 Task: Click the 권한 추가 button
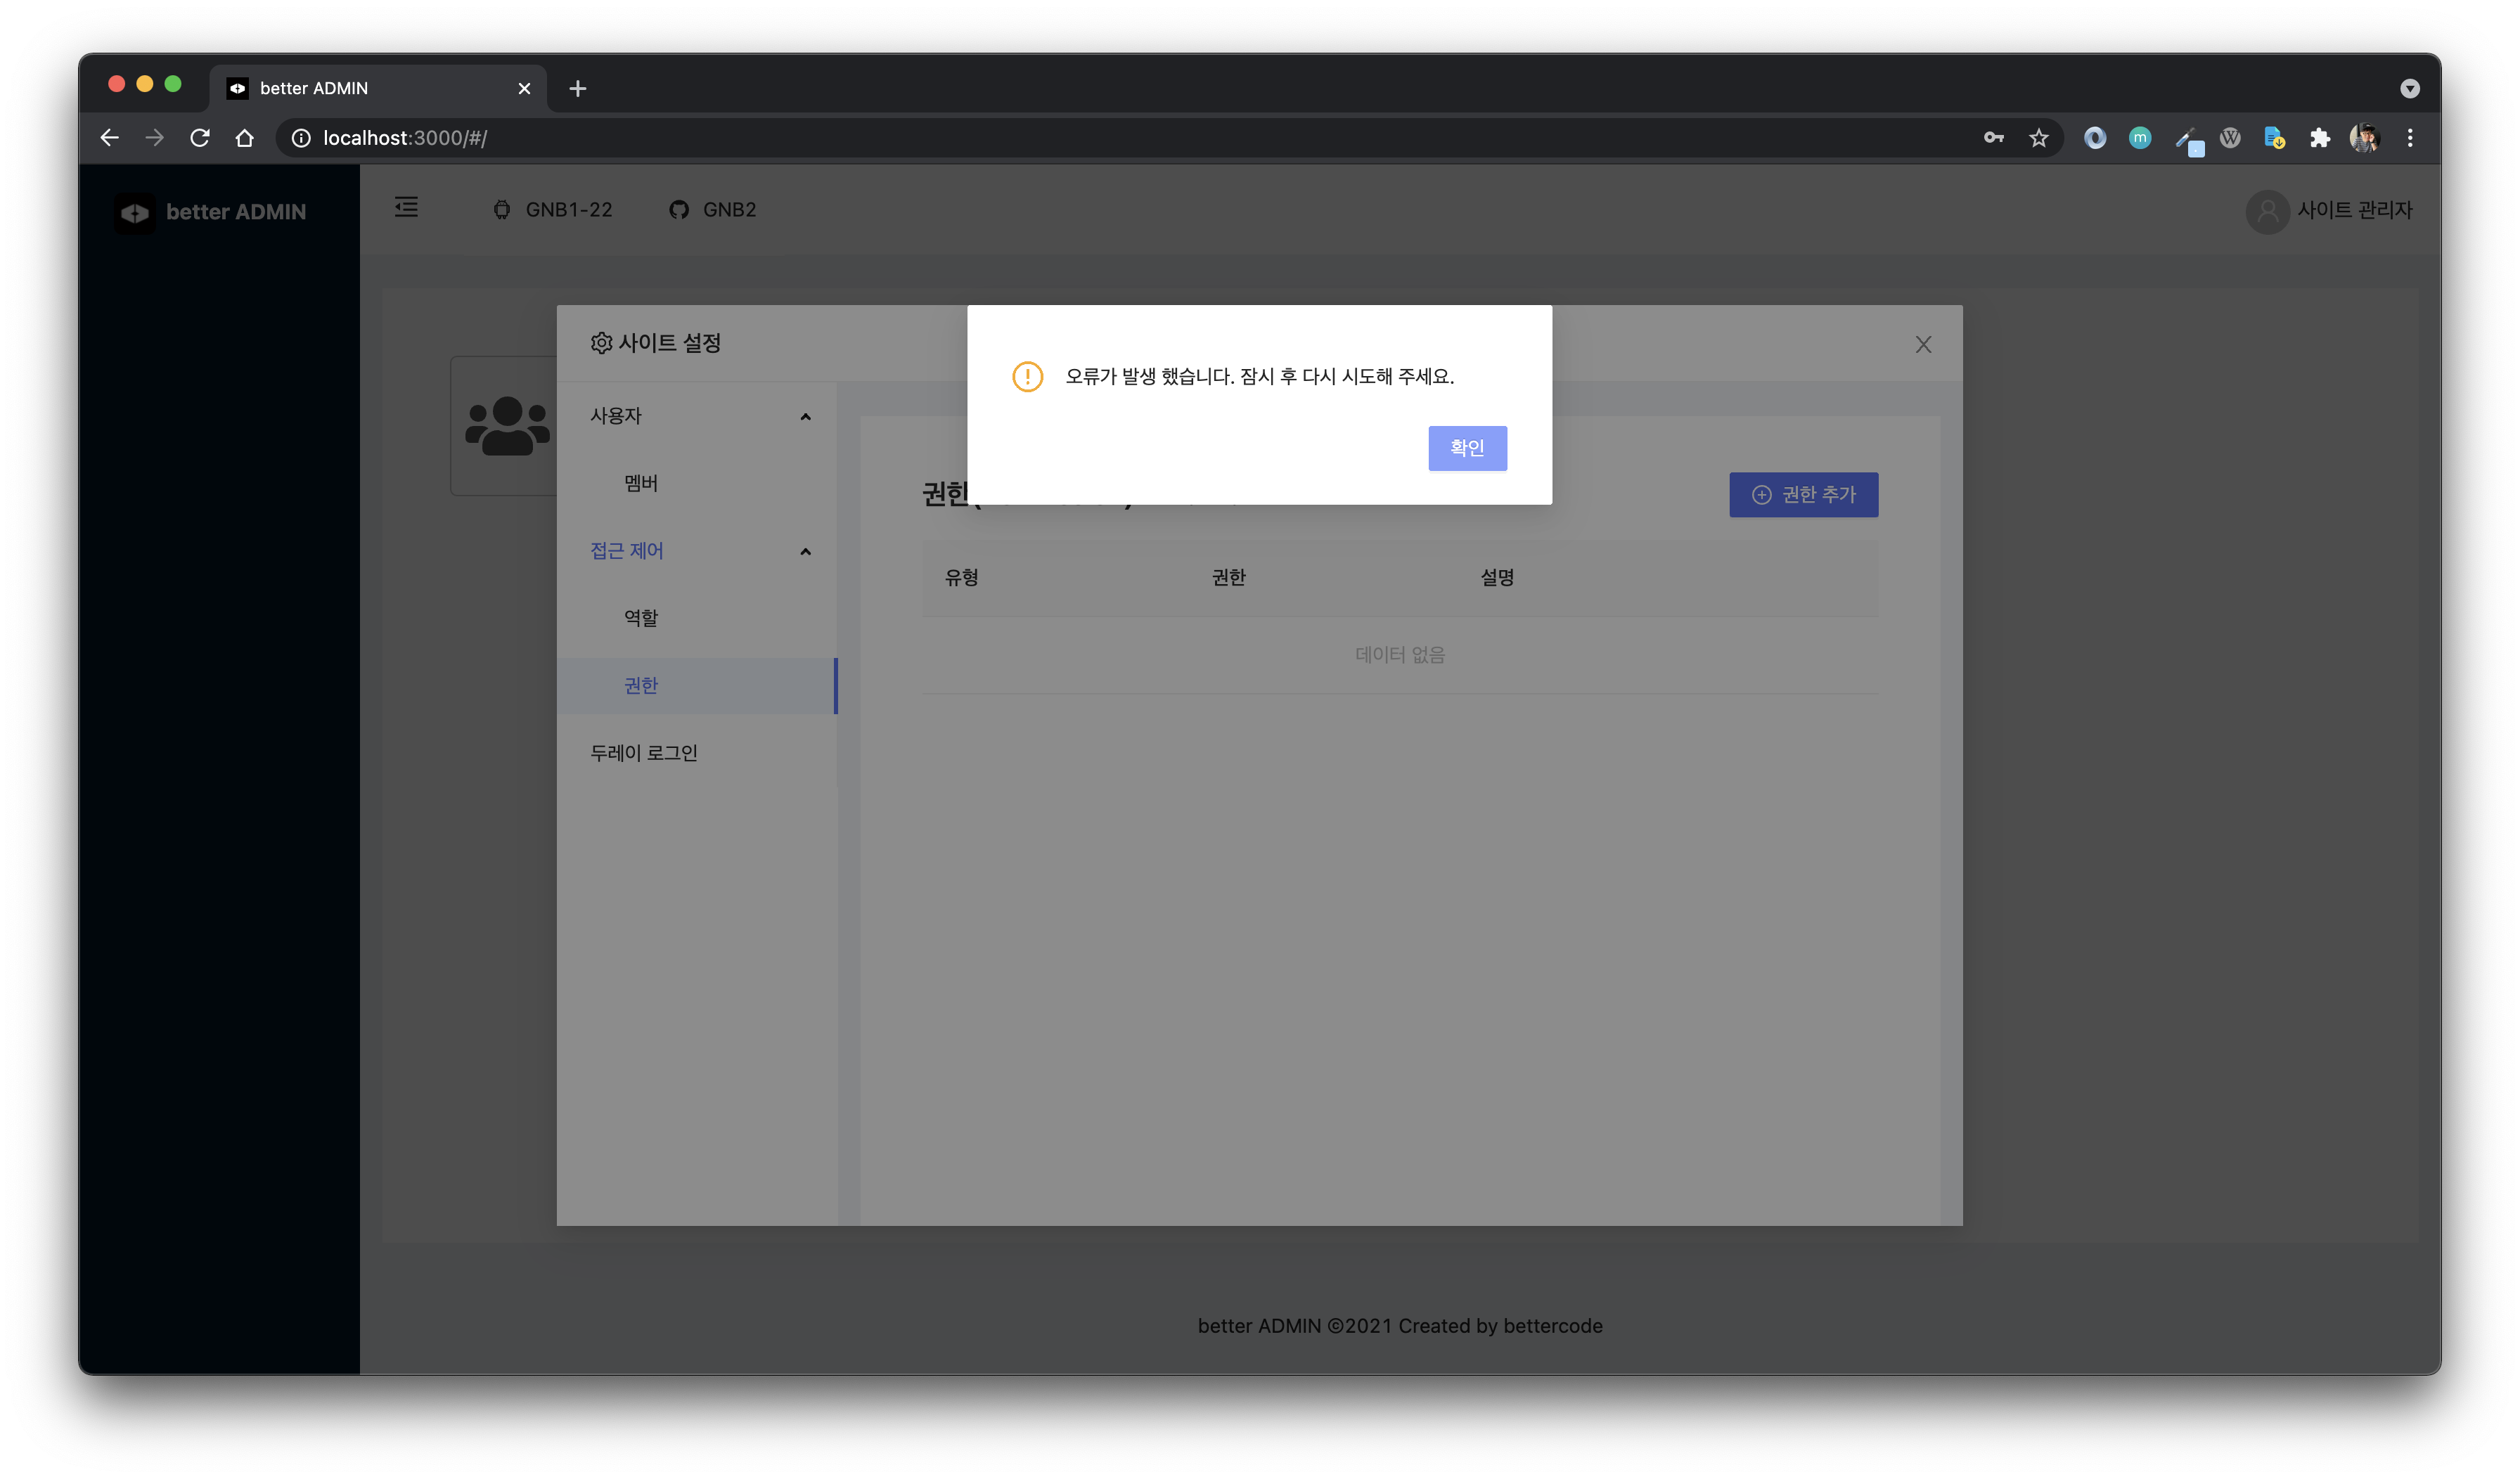click(x=1803, y=494)
